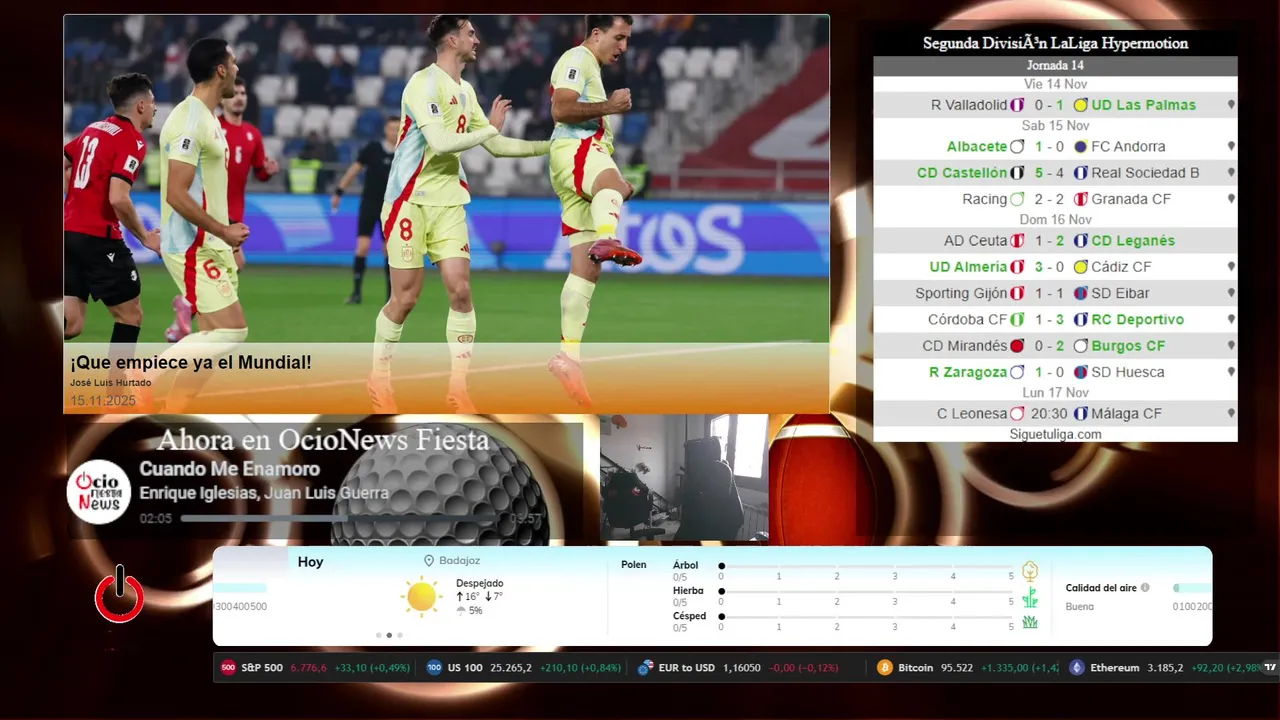
Task: Click the stadium pin on the Valladolid match row
Action: 1231,105
